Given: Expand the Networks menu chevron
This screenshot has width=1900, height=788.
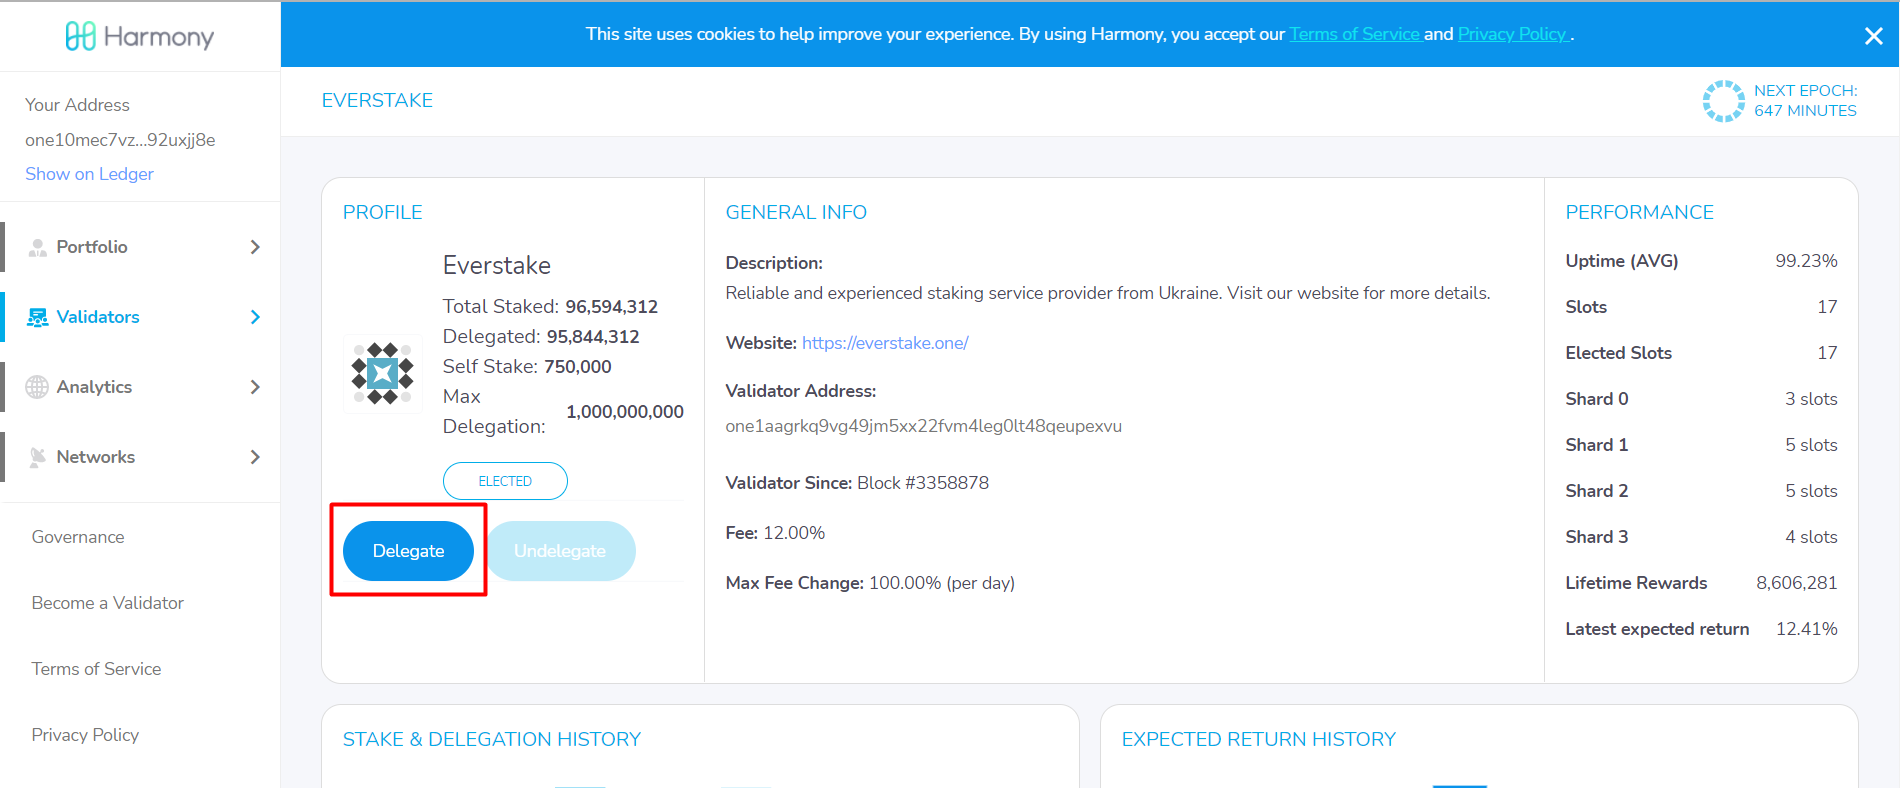Looking at the screenshot, I should 255,457.
